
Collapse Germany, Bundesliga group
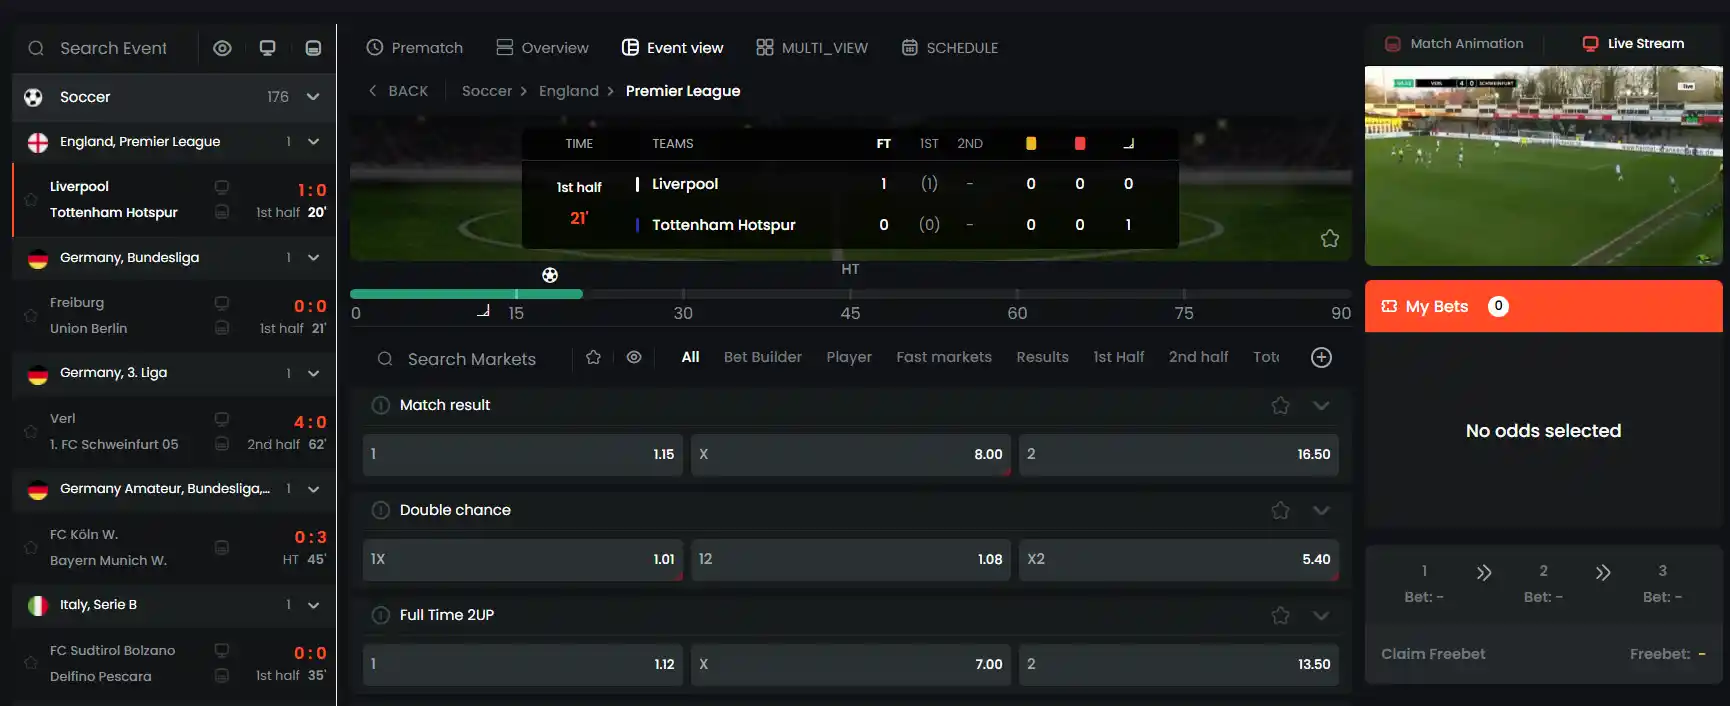pyautogui.click(x=313, y=258)
